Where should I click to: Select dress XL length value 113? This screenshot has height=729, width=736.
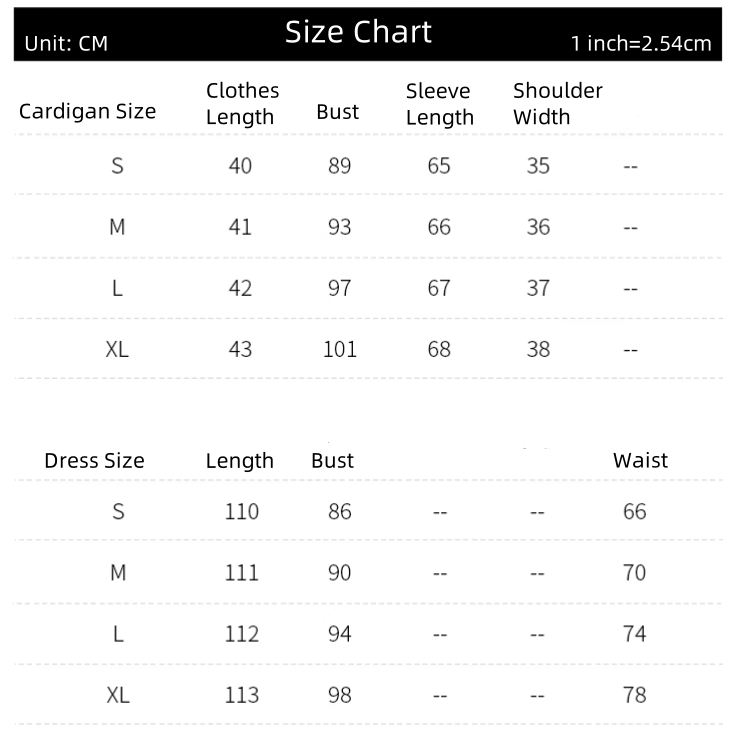pyautogui.click(x=241, y=695)
